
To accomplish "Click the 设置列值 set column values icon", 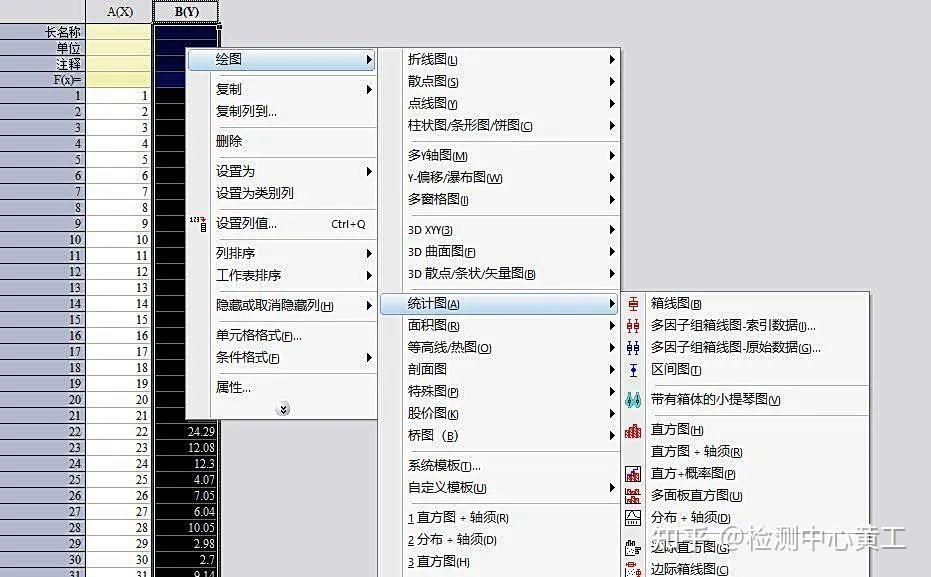I will (197, 224).
